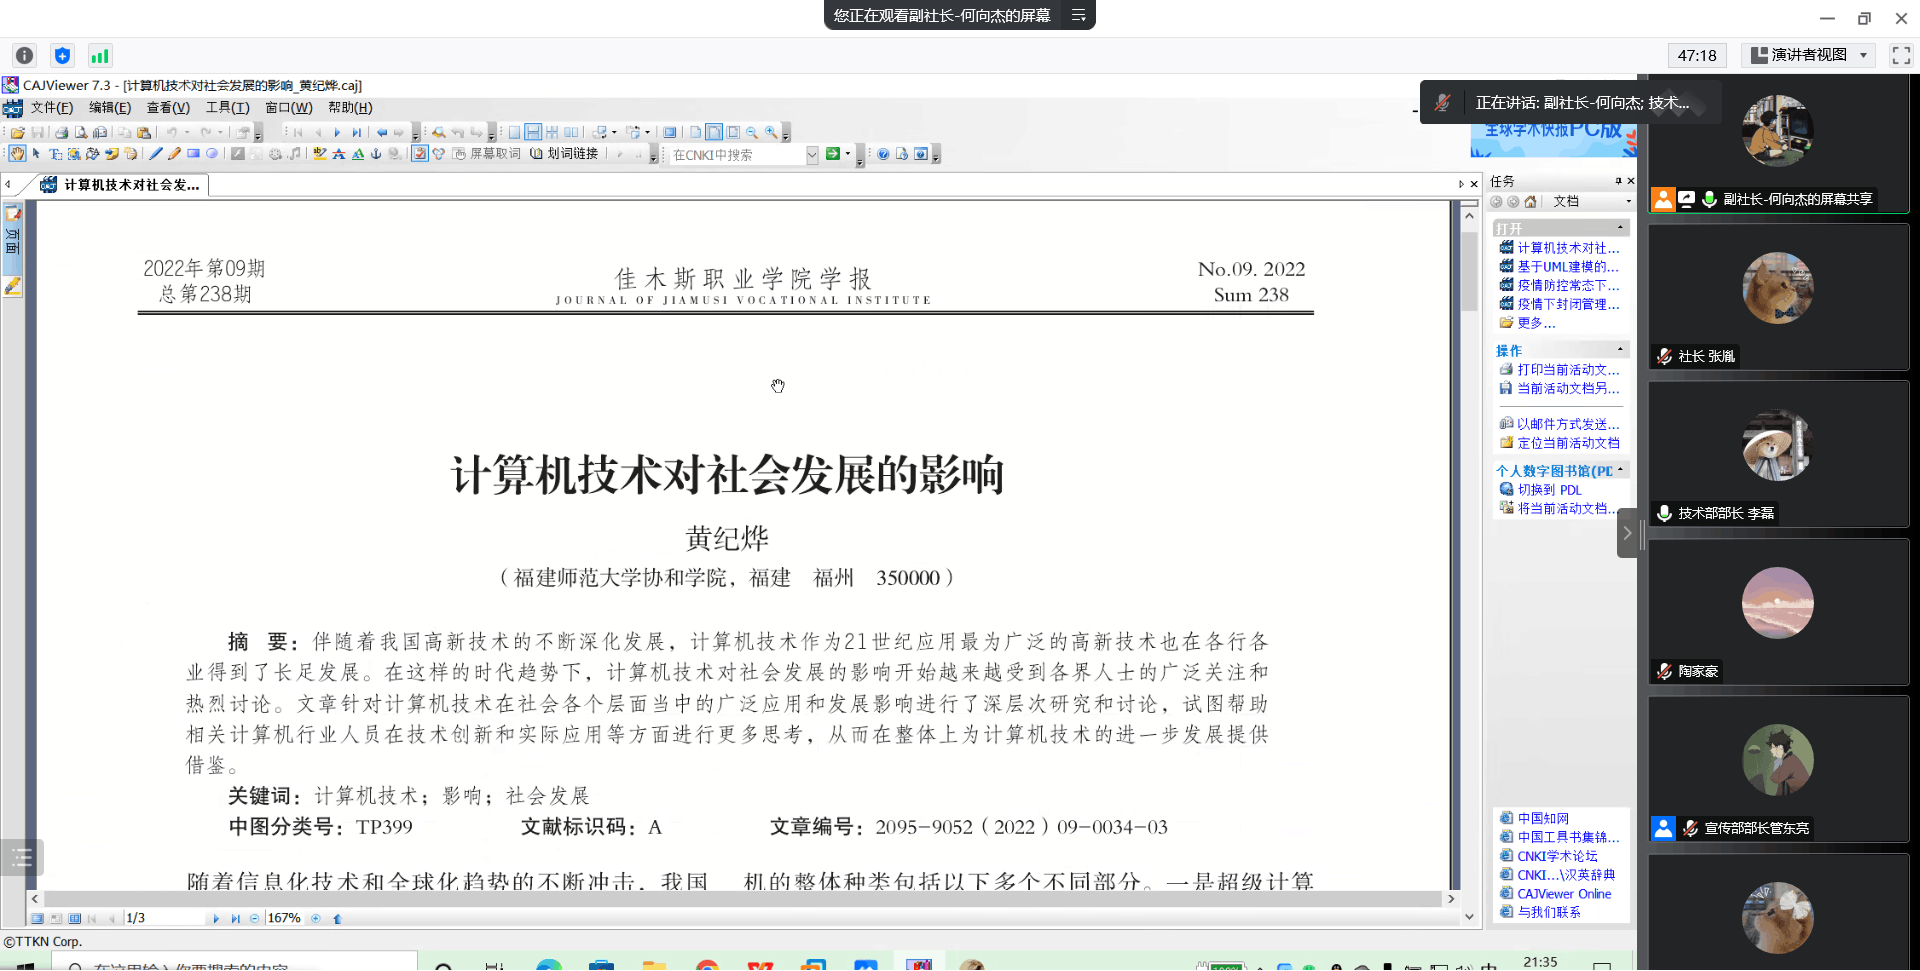Click the document's vertical scrollbar thumb
Image resolution: width=1920 pixels, height=971 pixels.
1469,270
